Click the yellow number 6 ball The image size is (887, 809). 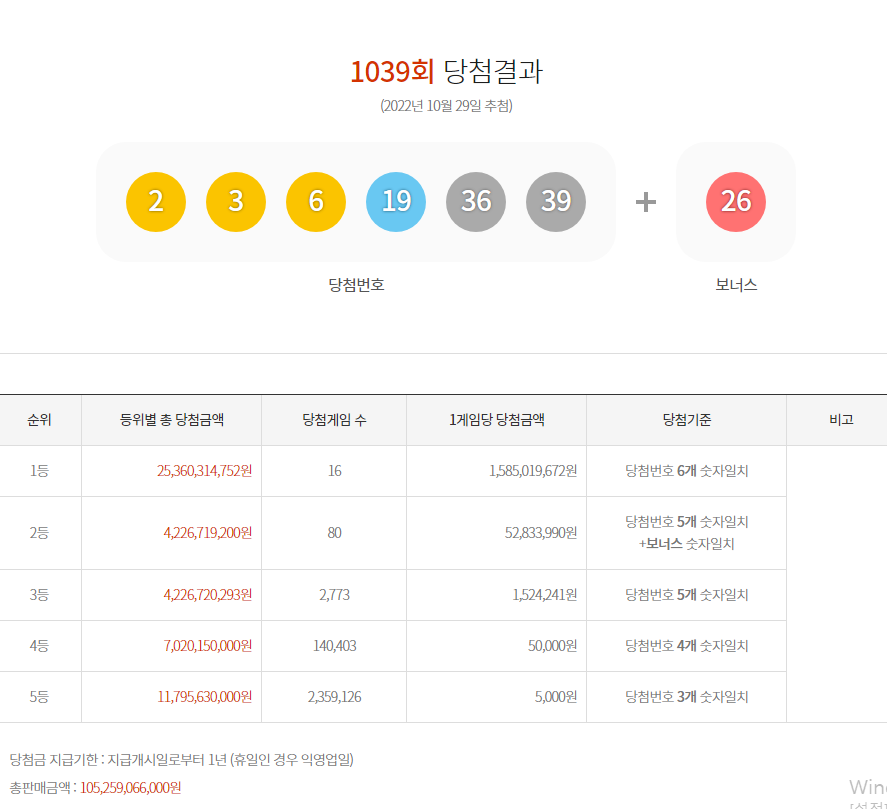tap(316, 202)
